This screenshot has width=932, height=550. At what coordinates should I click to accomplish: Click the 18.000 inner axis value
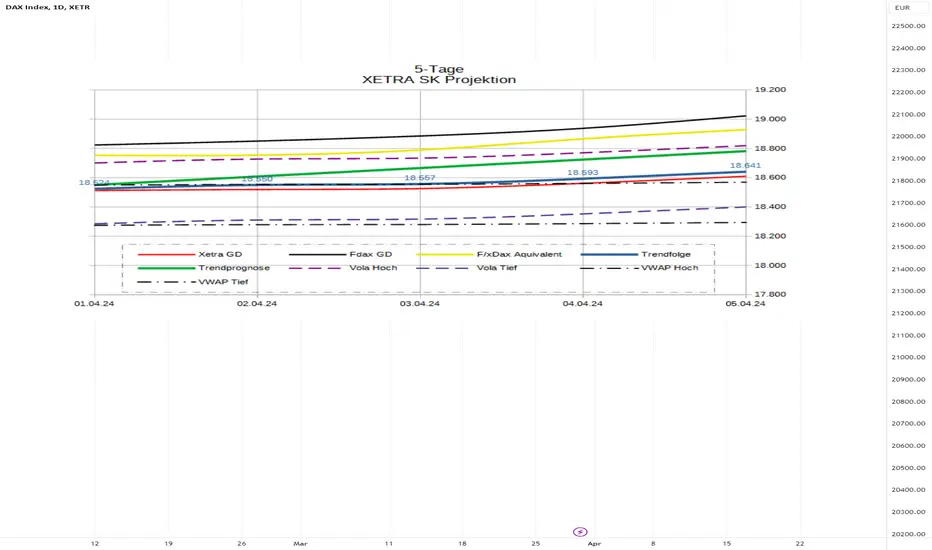coord(770,265)
